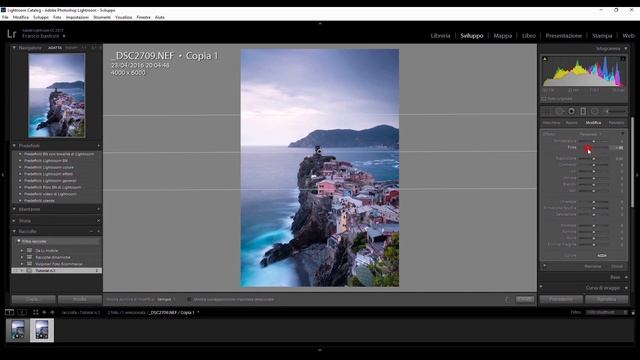Collapse the Predefiniti panel
640x360 pixels.
[14, 146]
